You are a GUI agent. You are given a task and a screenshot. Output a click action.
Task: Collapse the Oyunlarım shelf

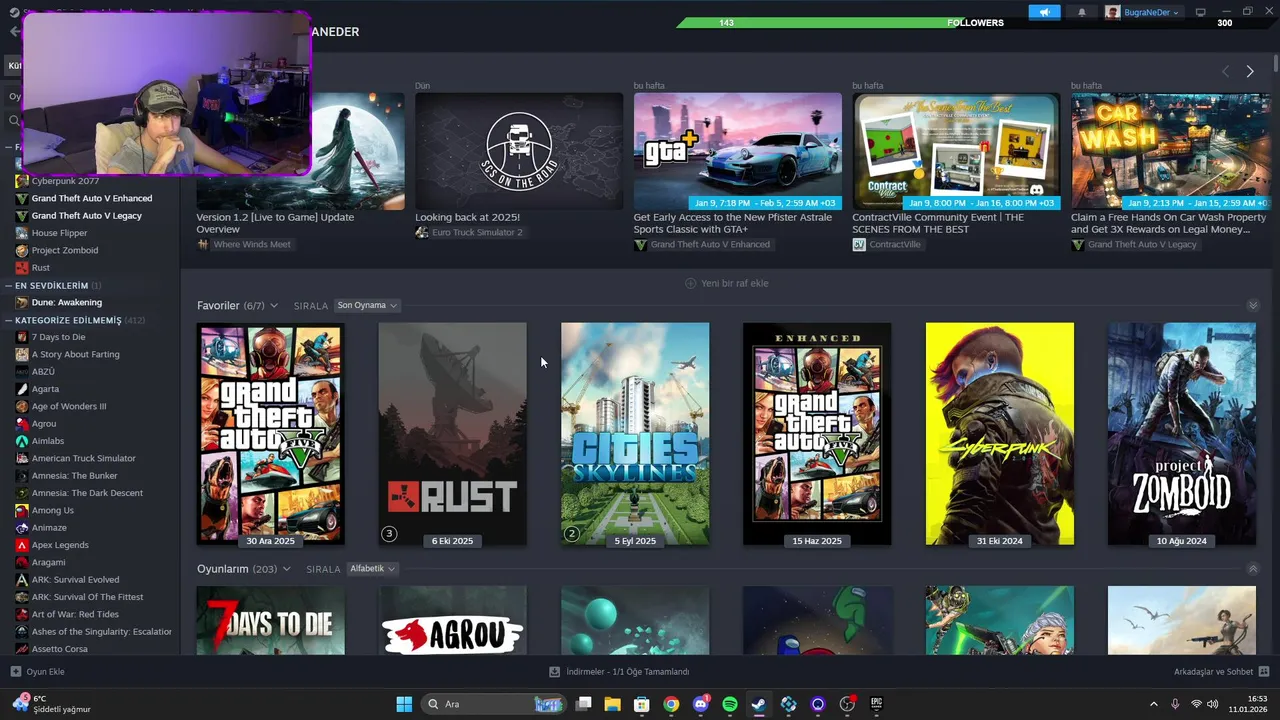pos(1253,569)
